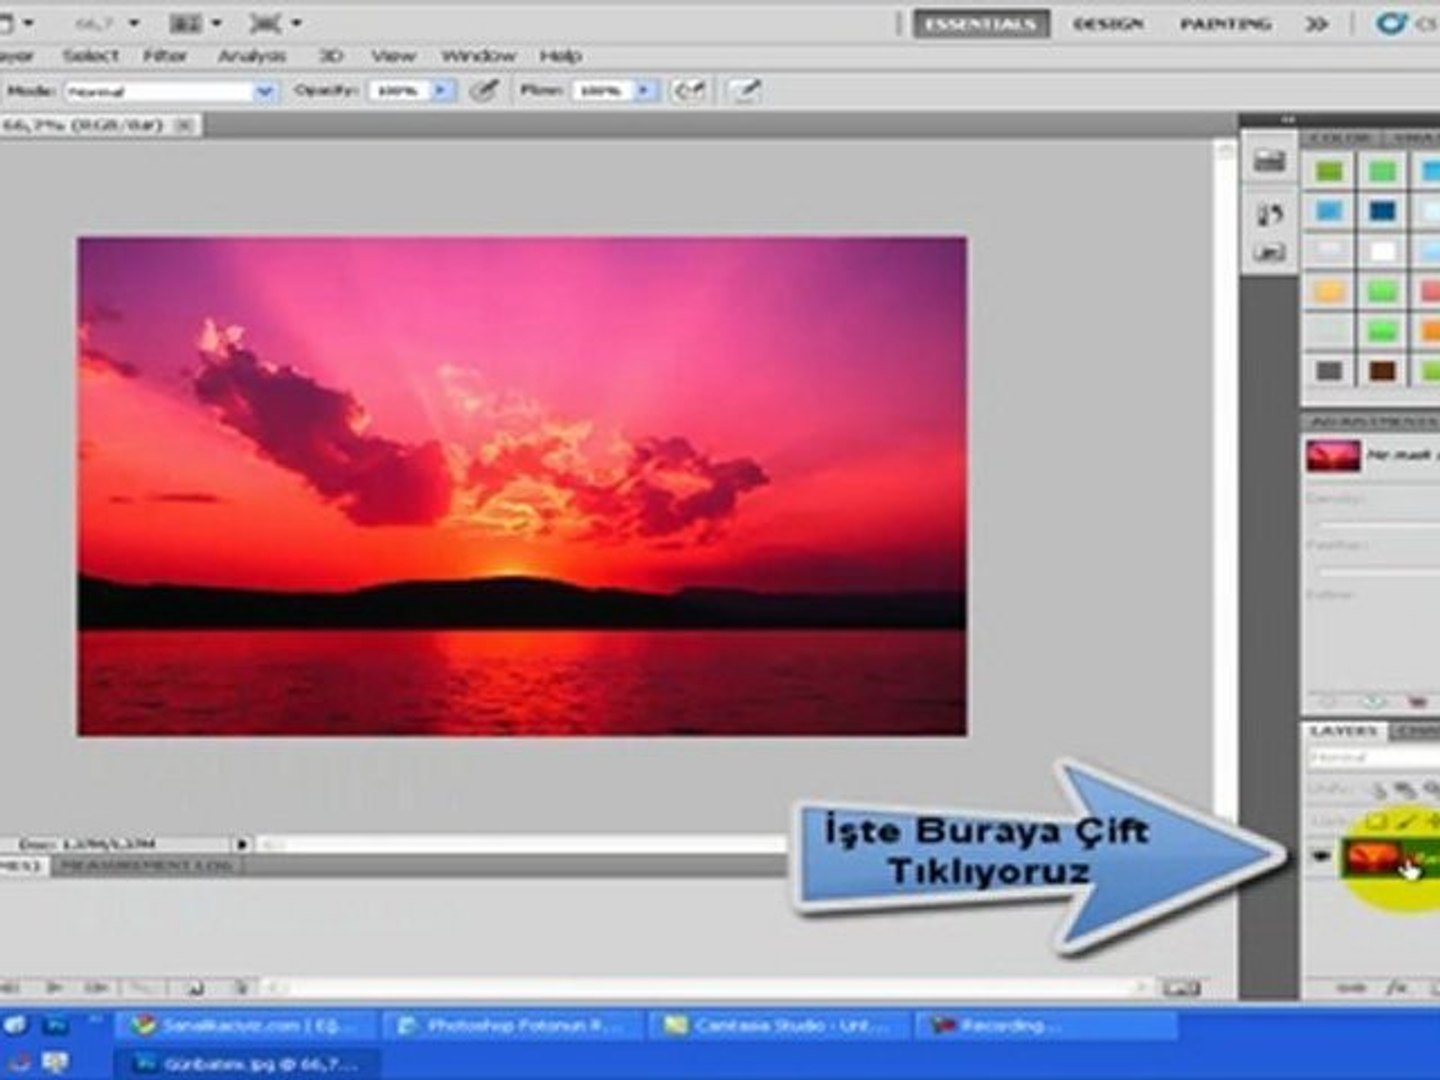Click the dock icon above the History icon
Image resolution: width=1440 pixels, height=1080 pixels.
(1269, 160)
